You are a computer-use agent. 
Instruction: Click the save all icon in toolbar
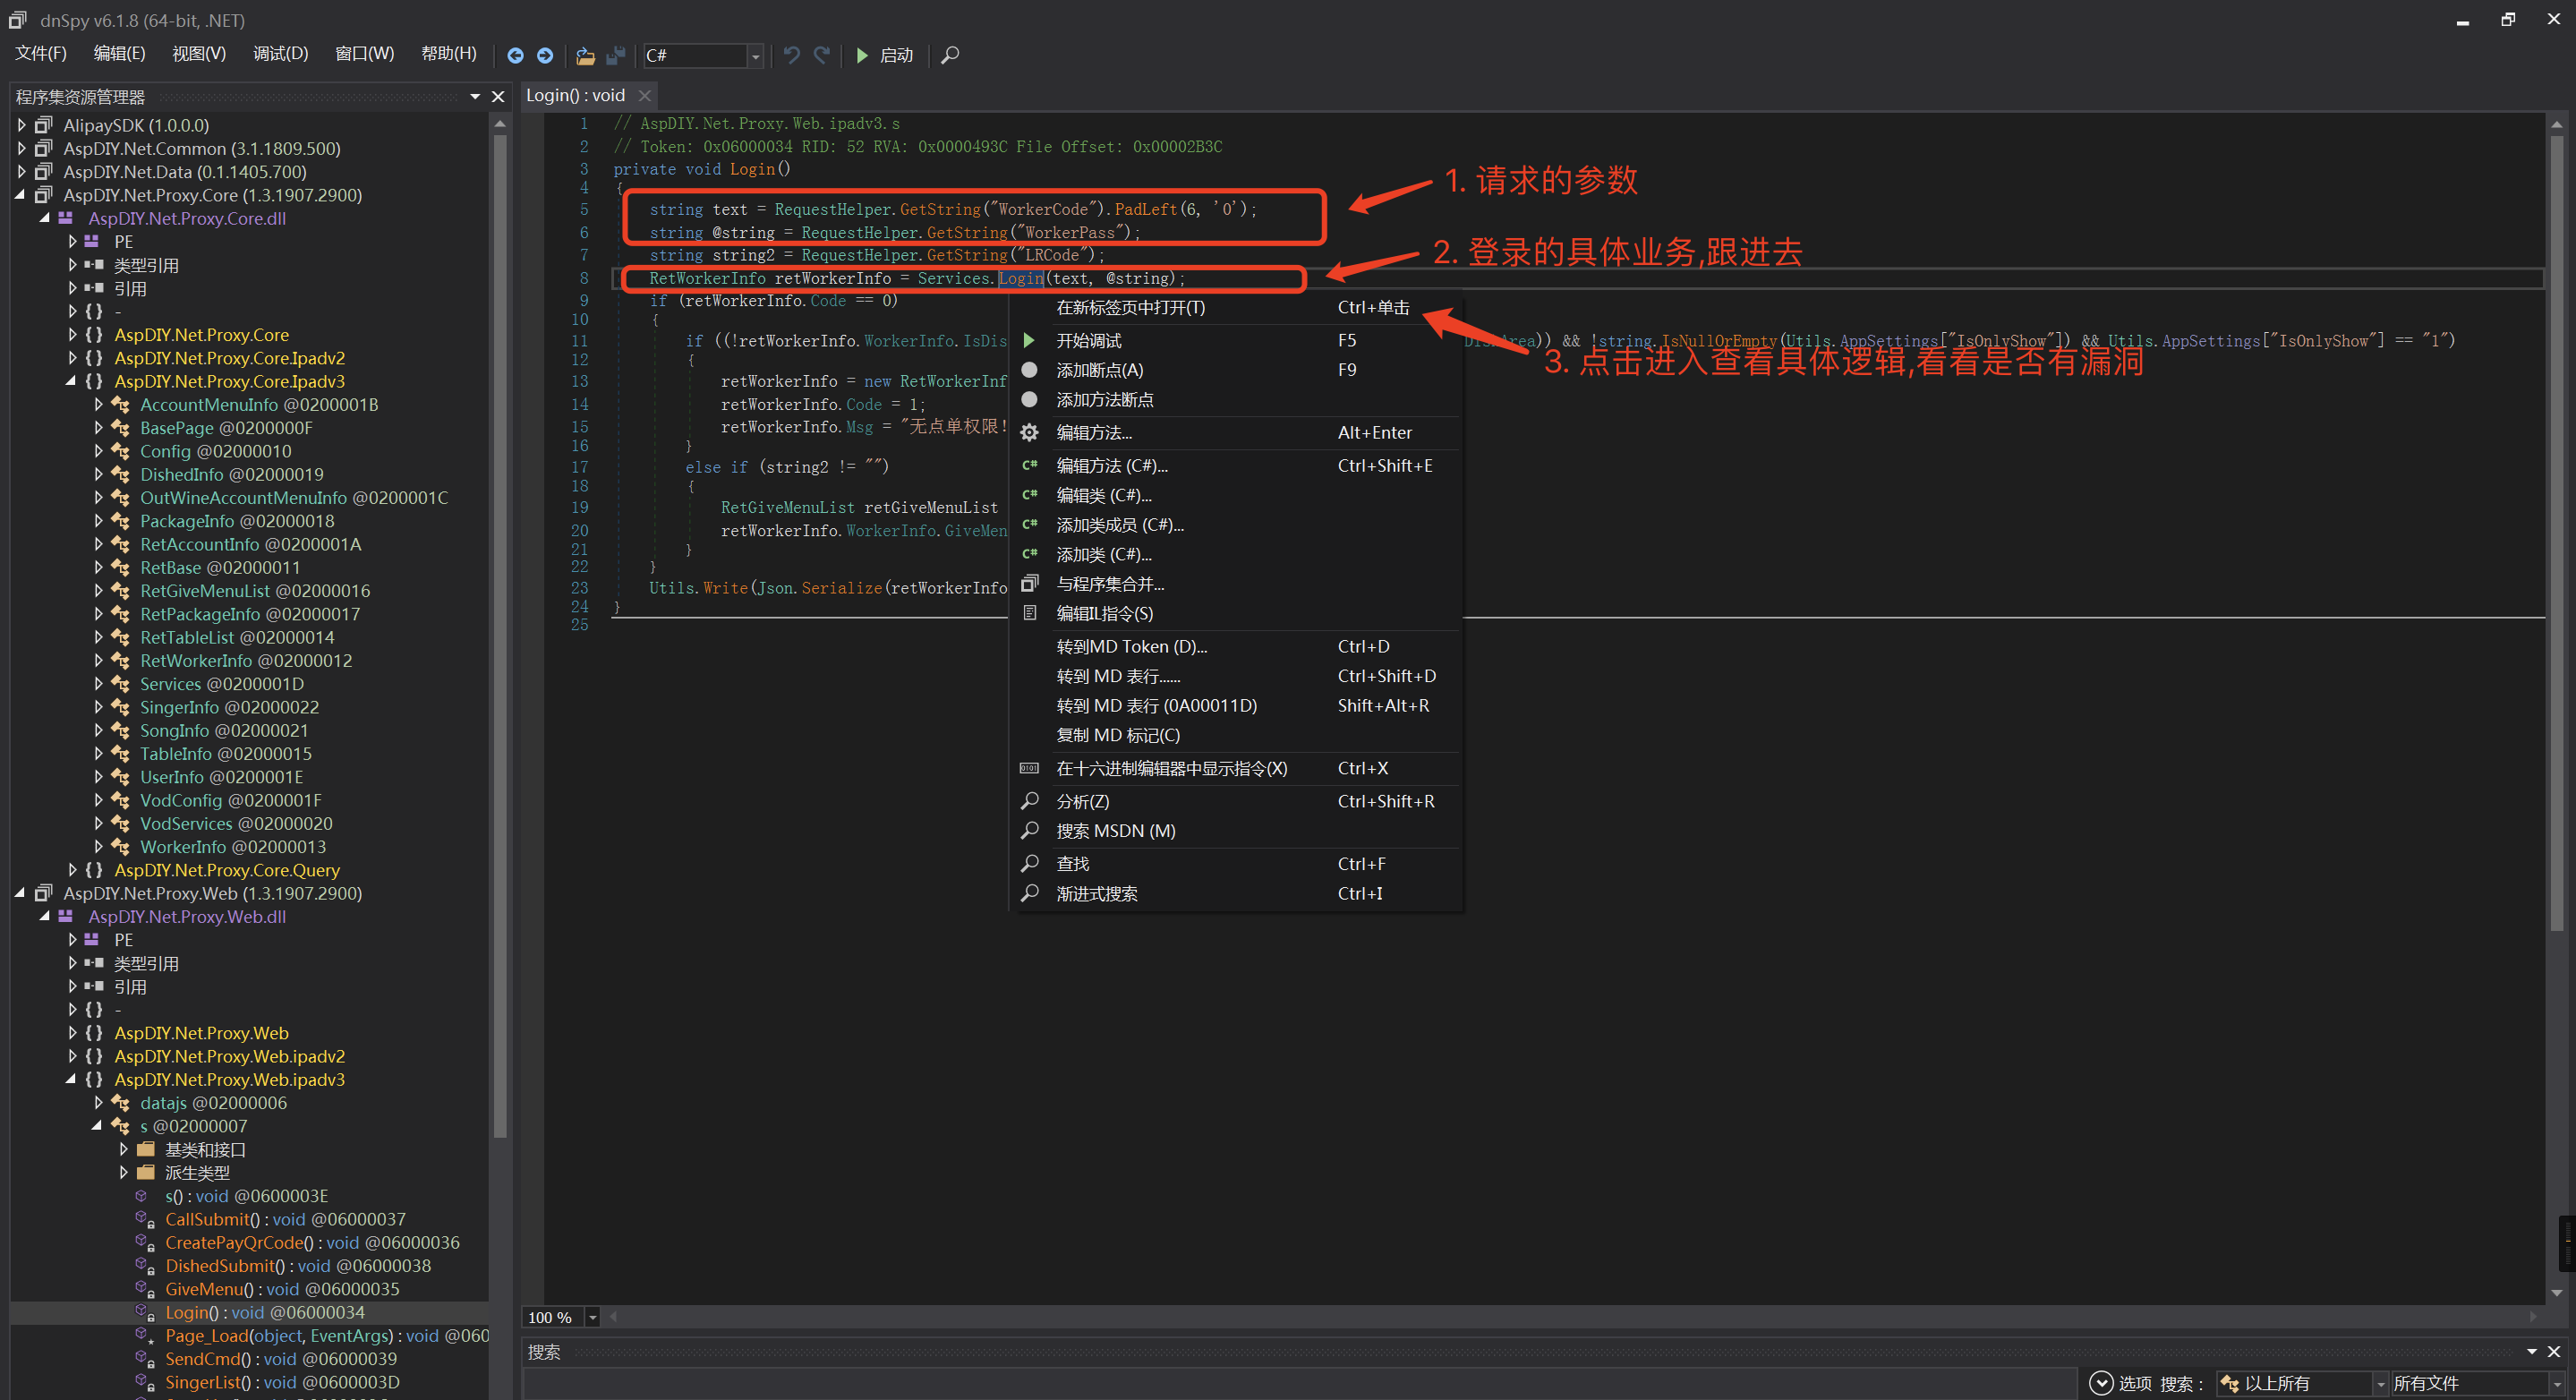click(616, 55)
